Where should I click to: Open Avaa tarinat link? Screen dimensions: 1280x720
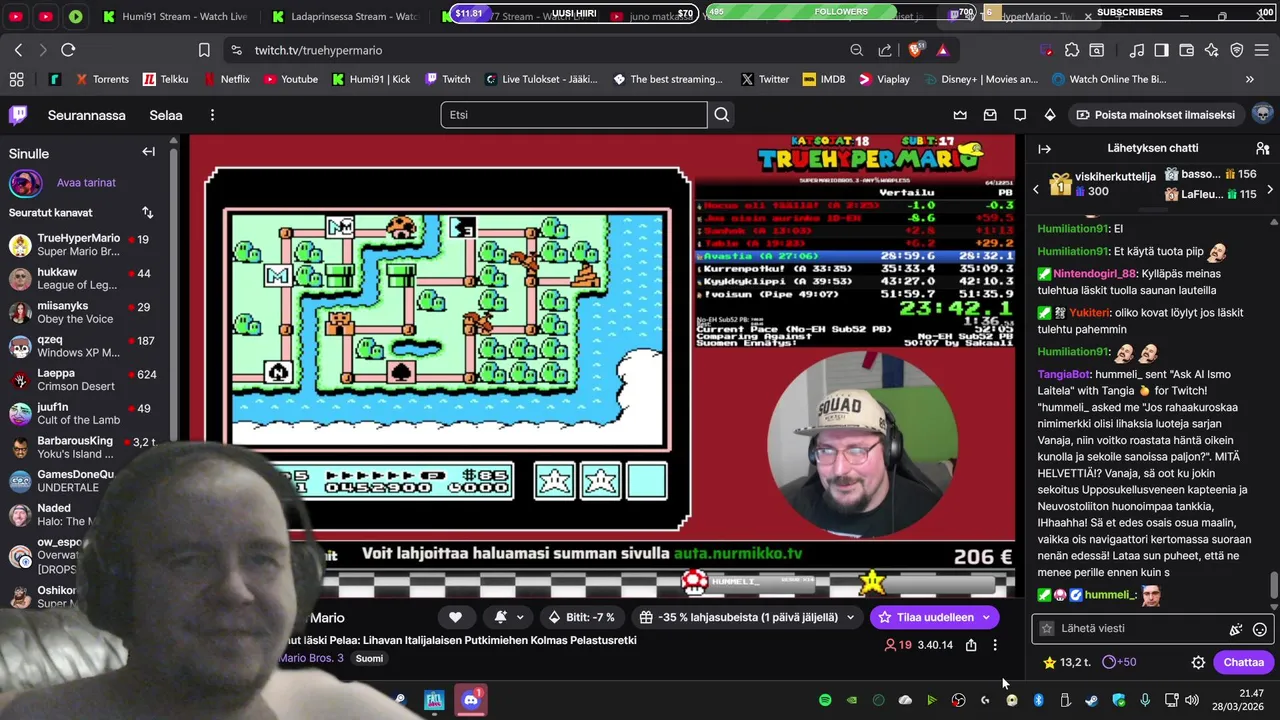tap(86, 183)
